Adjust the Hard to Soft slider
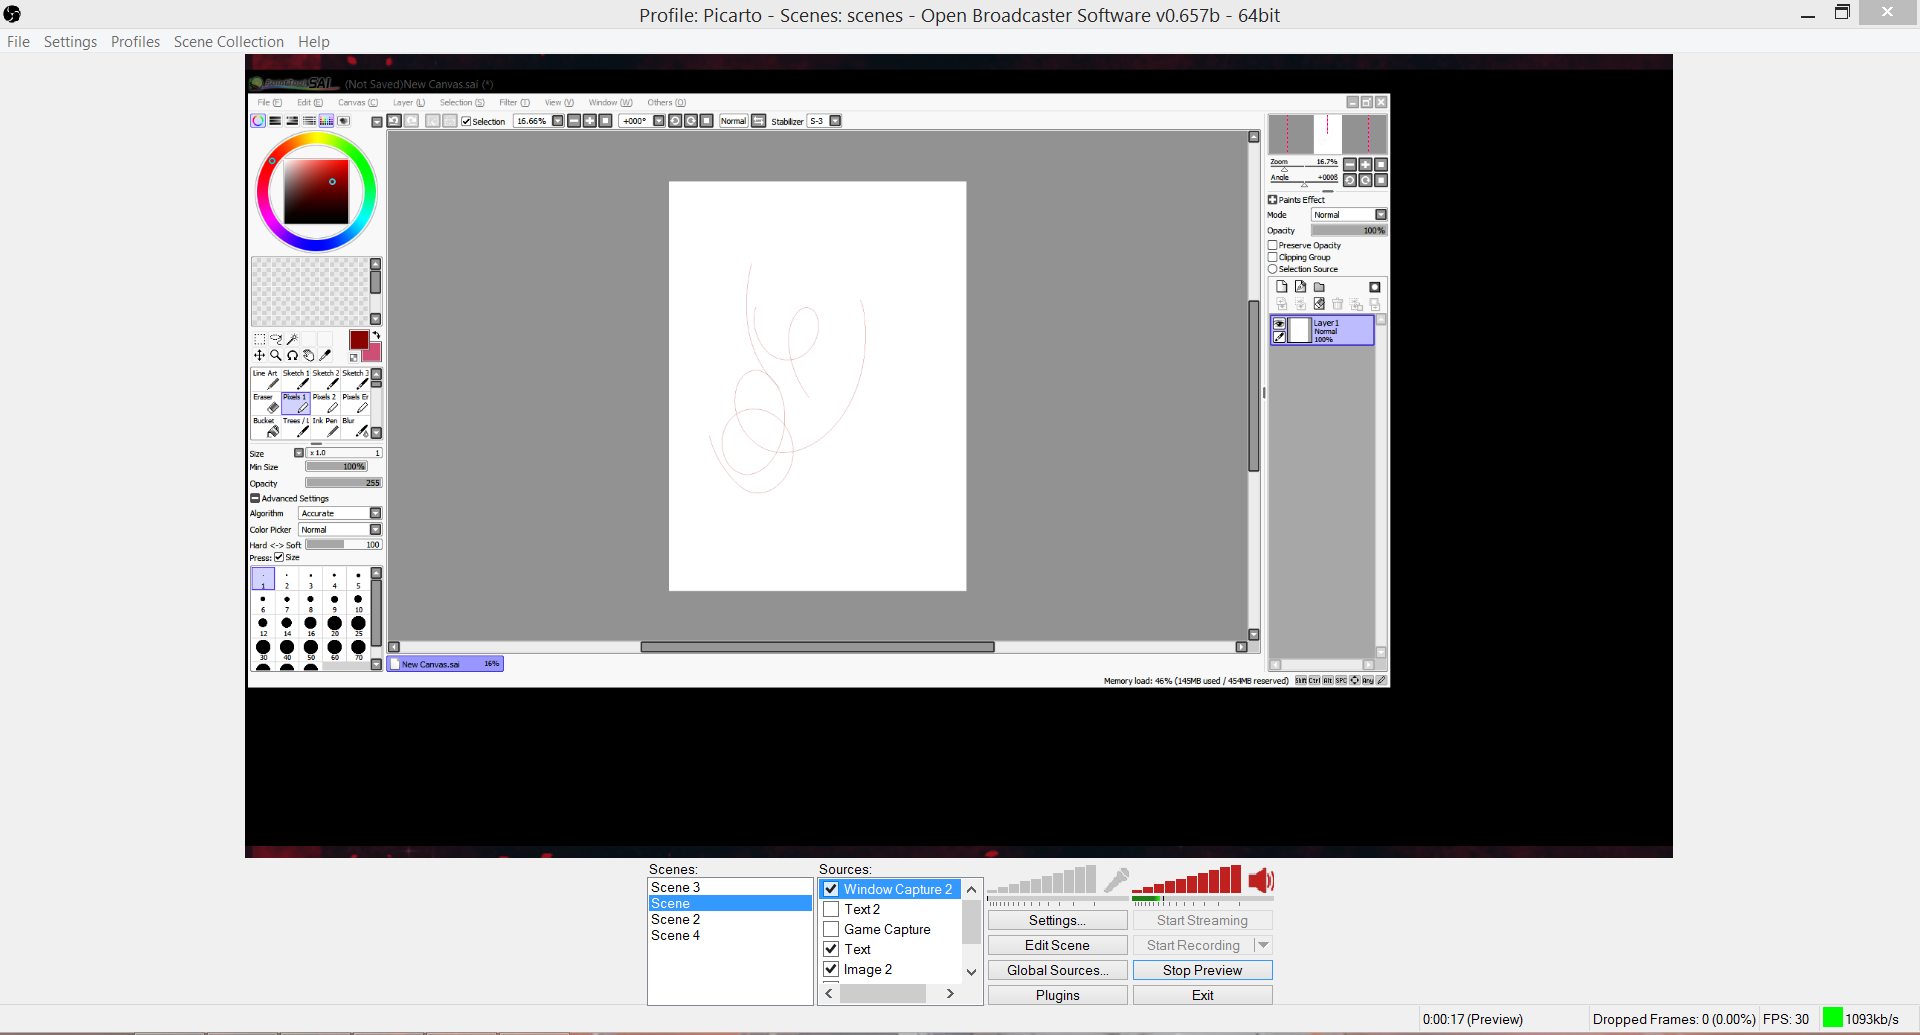This screenshot has height=1035, width=1920. (344, 545)
